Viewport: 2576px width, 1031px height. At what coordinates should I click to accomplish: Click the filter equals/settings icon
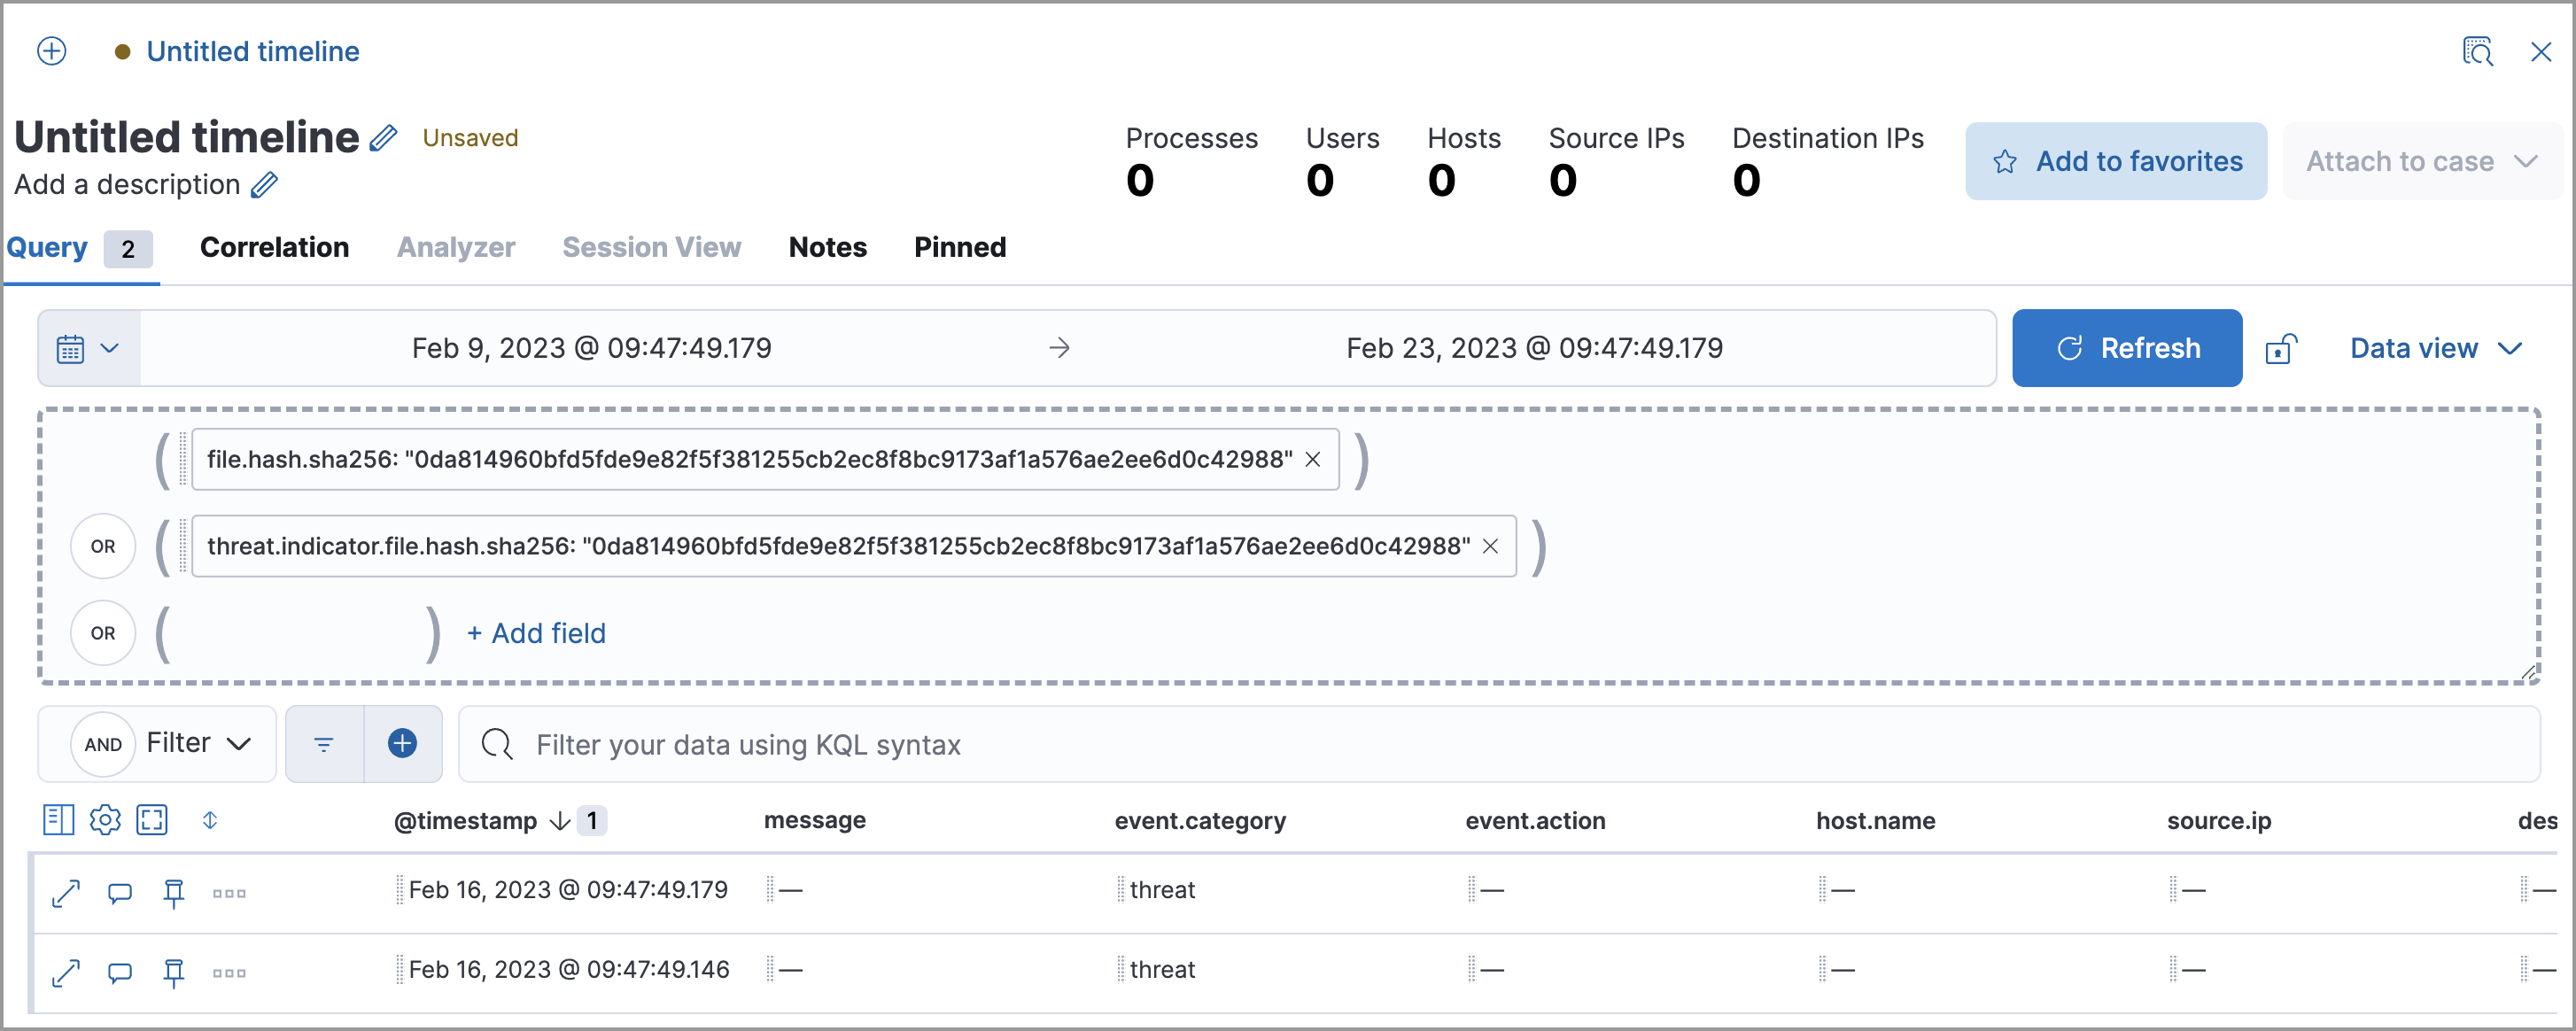pyautogui.click(x=323, y=745)
